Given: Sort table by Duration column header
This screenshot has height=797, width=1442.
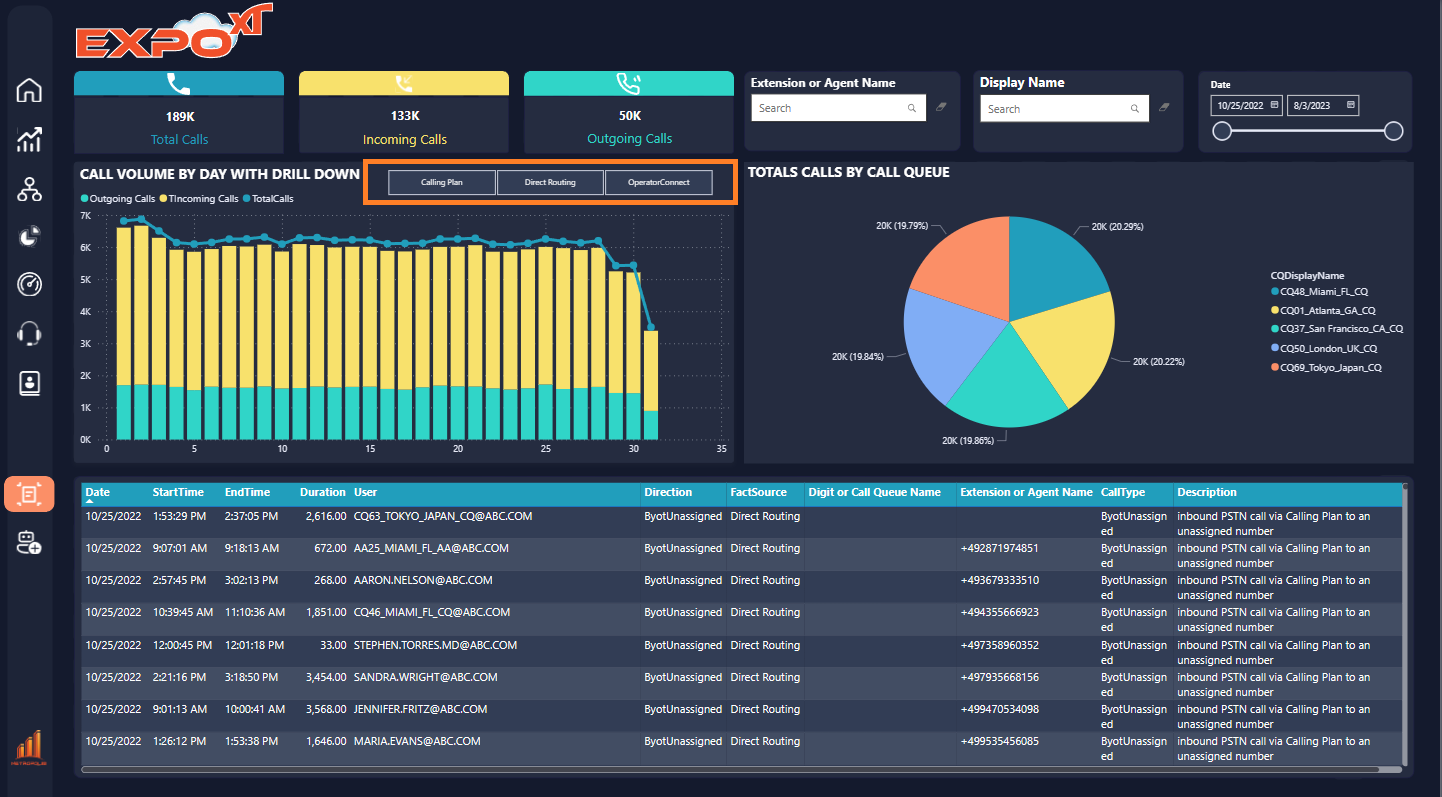Looking at the screenshot, I should [322, 492].
